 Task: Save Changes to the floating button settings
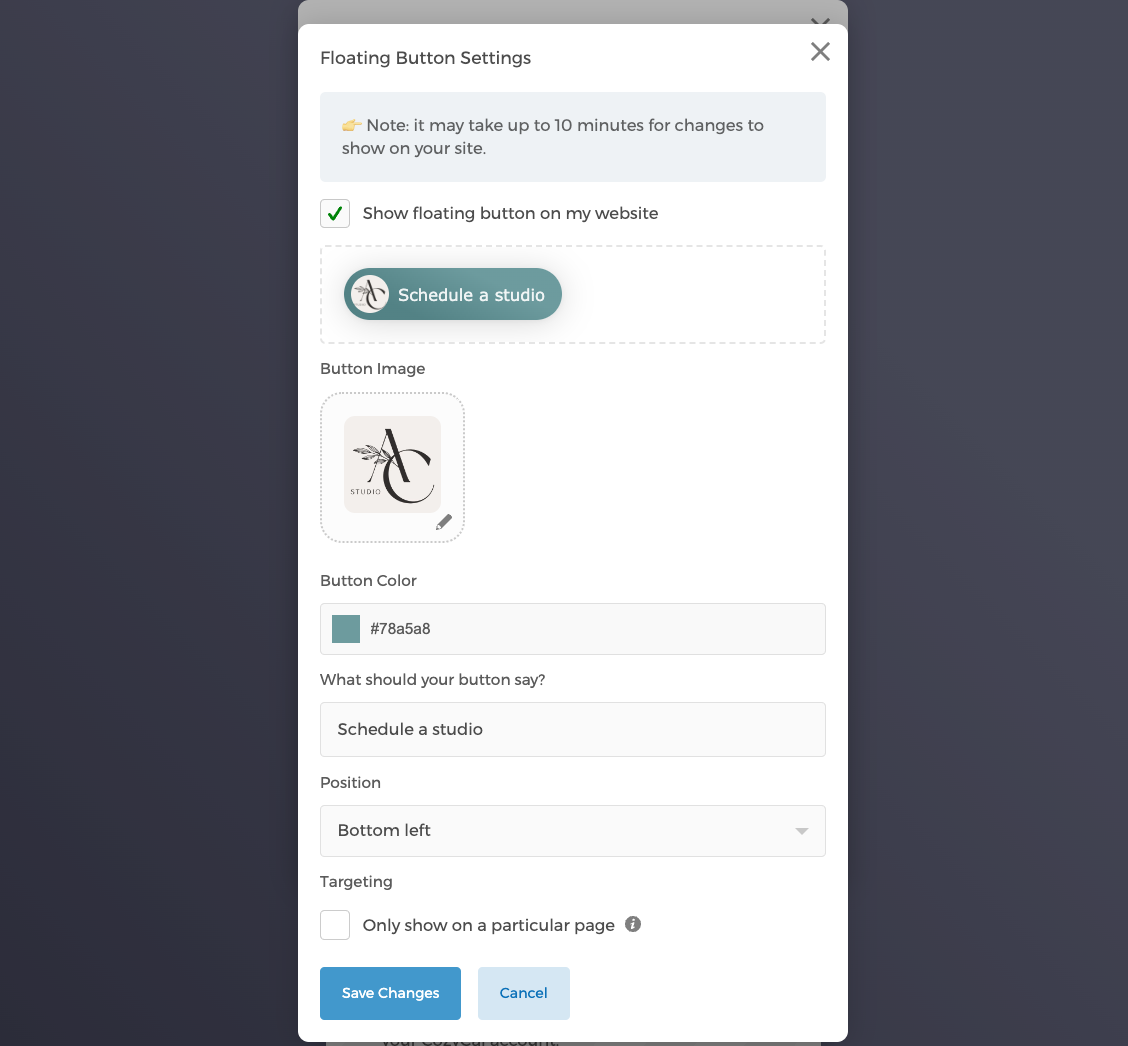coord(390,993)
